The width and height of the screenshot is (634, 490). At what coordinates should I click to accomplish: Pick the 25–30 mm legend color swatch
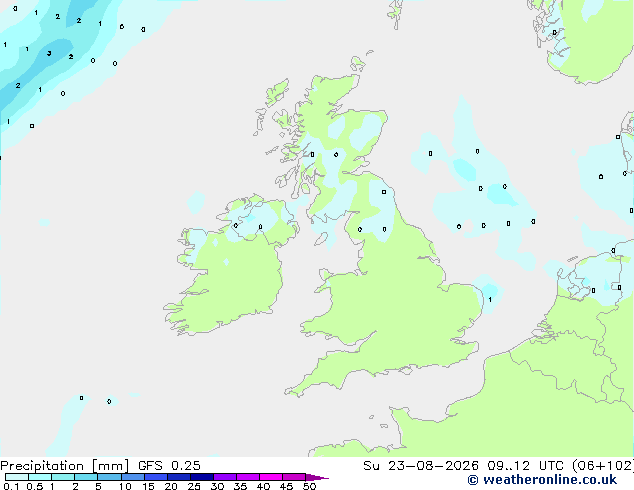click(201, 477)
